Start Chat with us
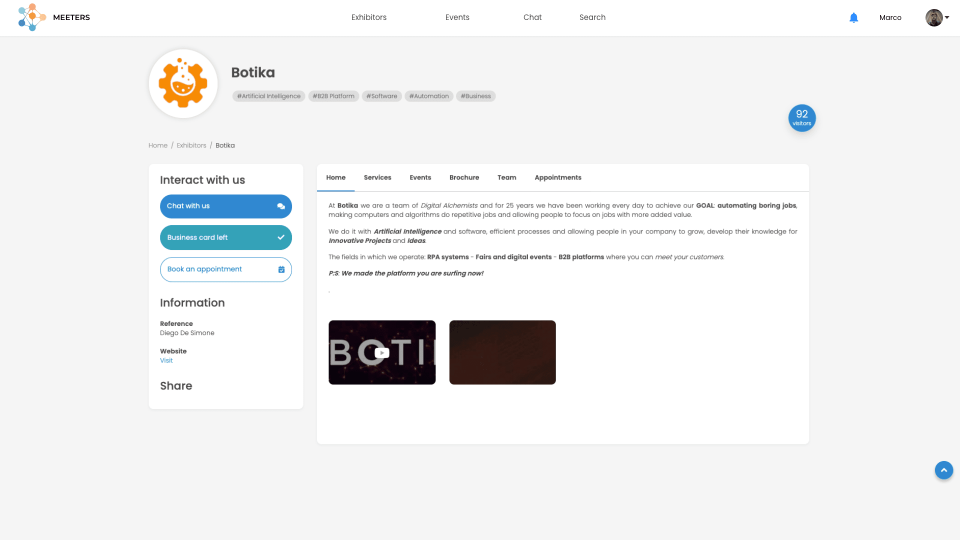 coord(226,206)
